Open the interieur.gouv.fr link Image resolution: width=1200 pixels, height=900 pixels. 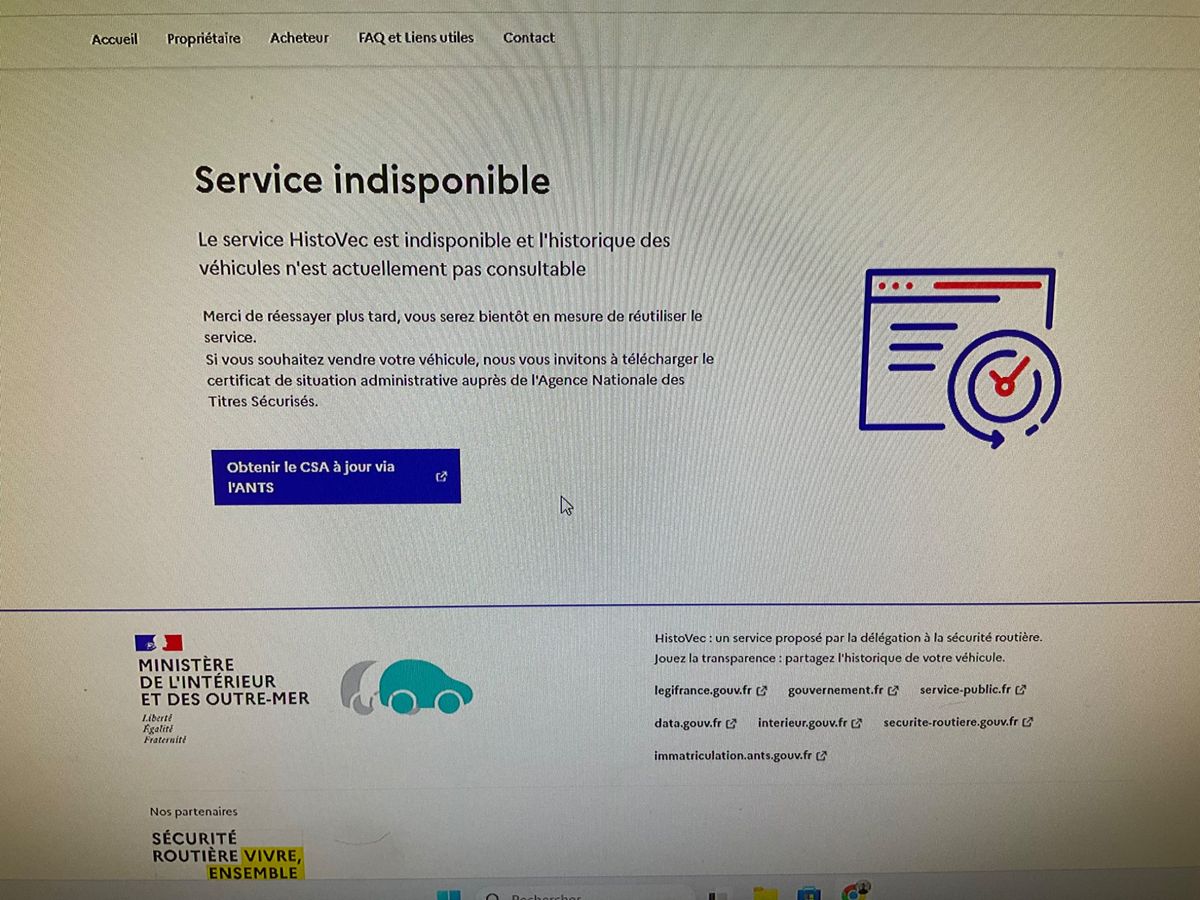[x=803, y=723]
